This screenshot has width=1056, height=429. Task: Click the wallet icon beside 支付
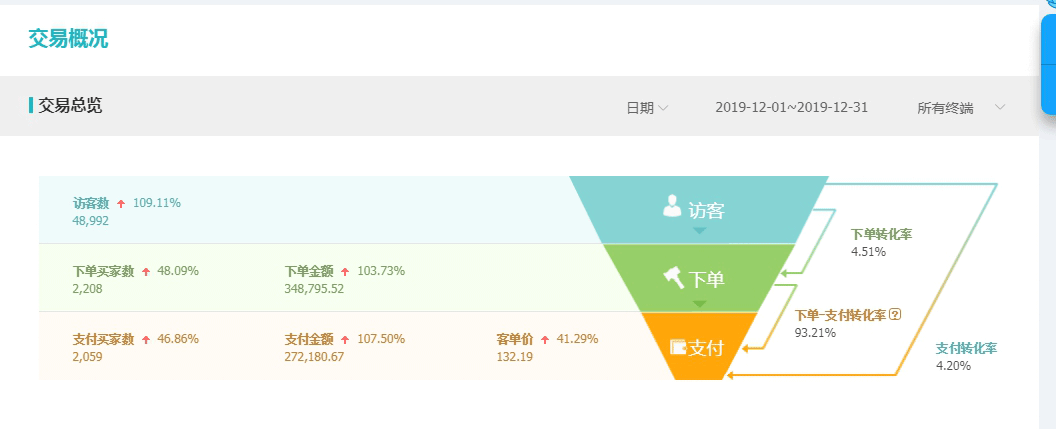coord(677,347)
